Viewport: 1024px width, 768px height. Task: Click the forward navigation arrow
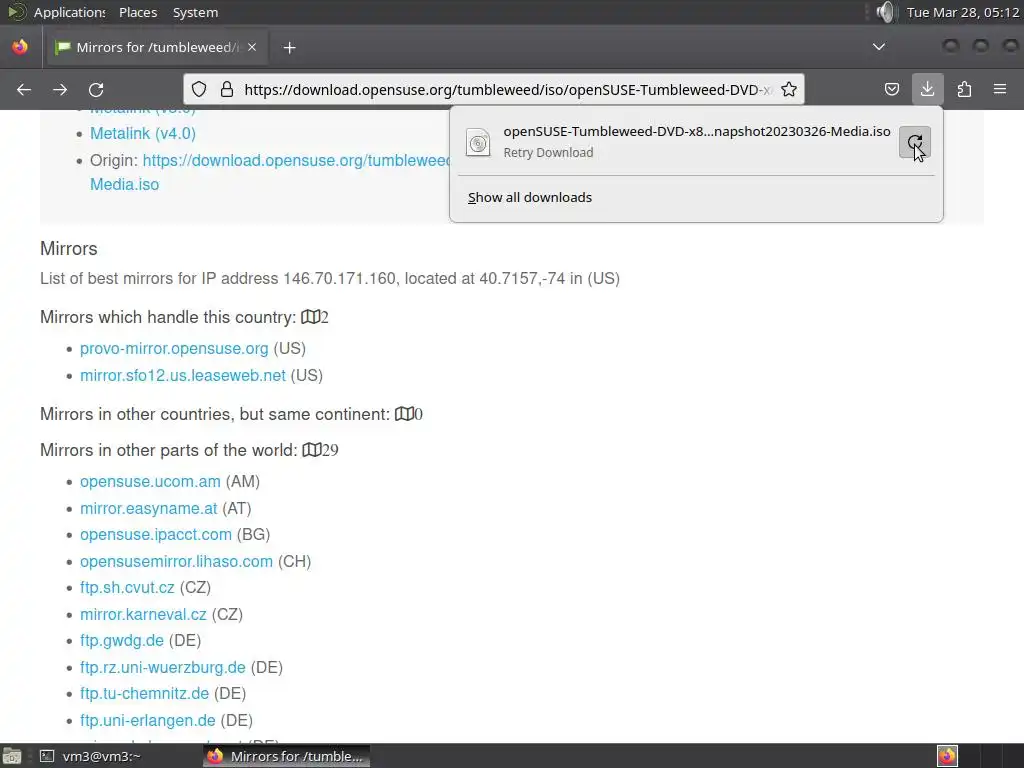(x=60, y=89)
